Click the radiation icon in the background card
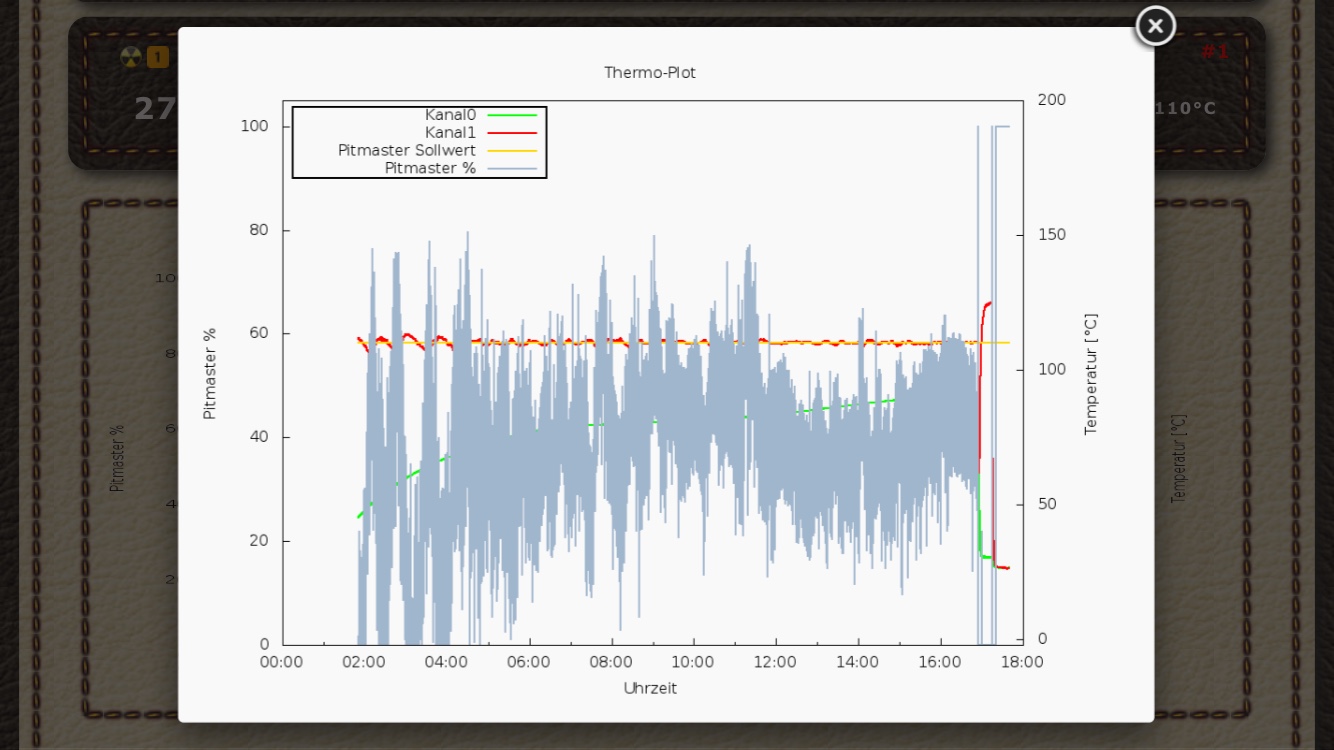Viewport: 1334px width, 750px height. 131,57
